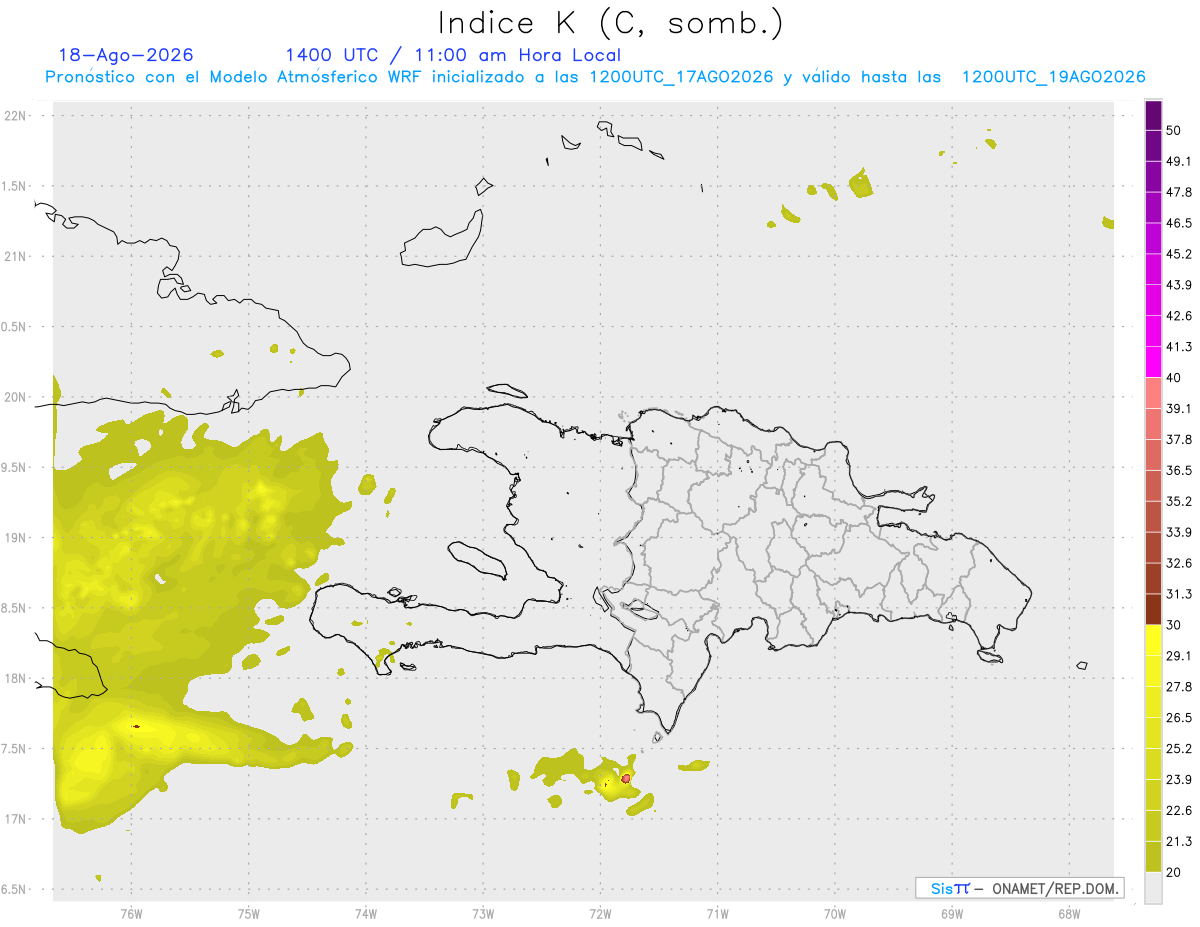
Task: Click the colorbar label "23.9"
Action: (1179, 781)
